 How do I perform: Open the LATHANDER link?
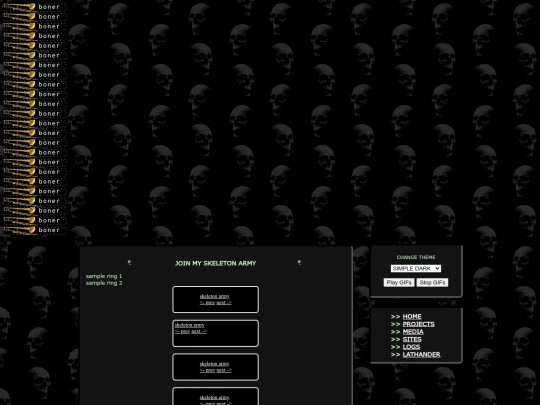421,354
